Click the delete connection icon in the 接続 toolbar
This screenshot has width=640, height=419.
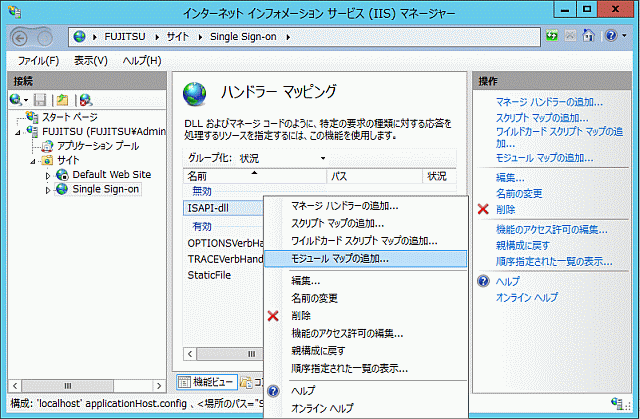click(x=86, y=100)
